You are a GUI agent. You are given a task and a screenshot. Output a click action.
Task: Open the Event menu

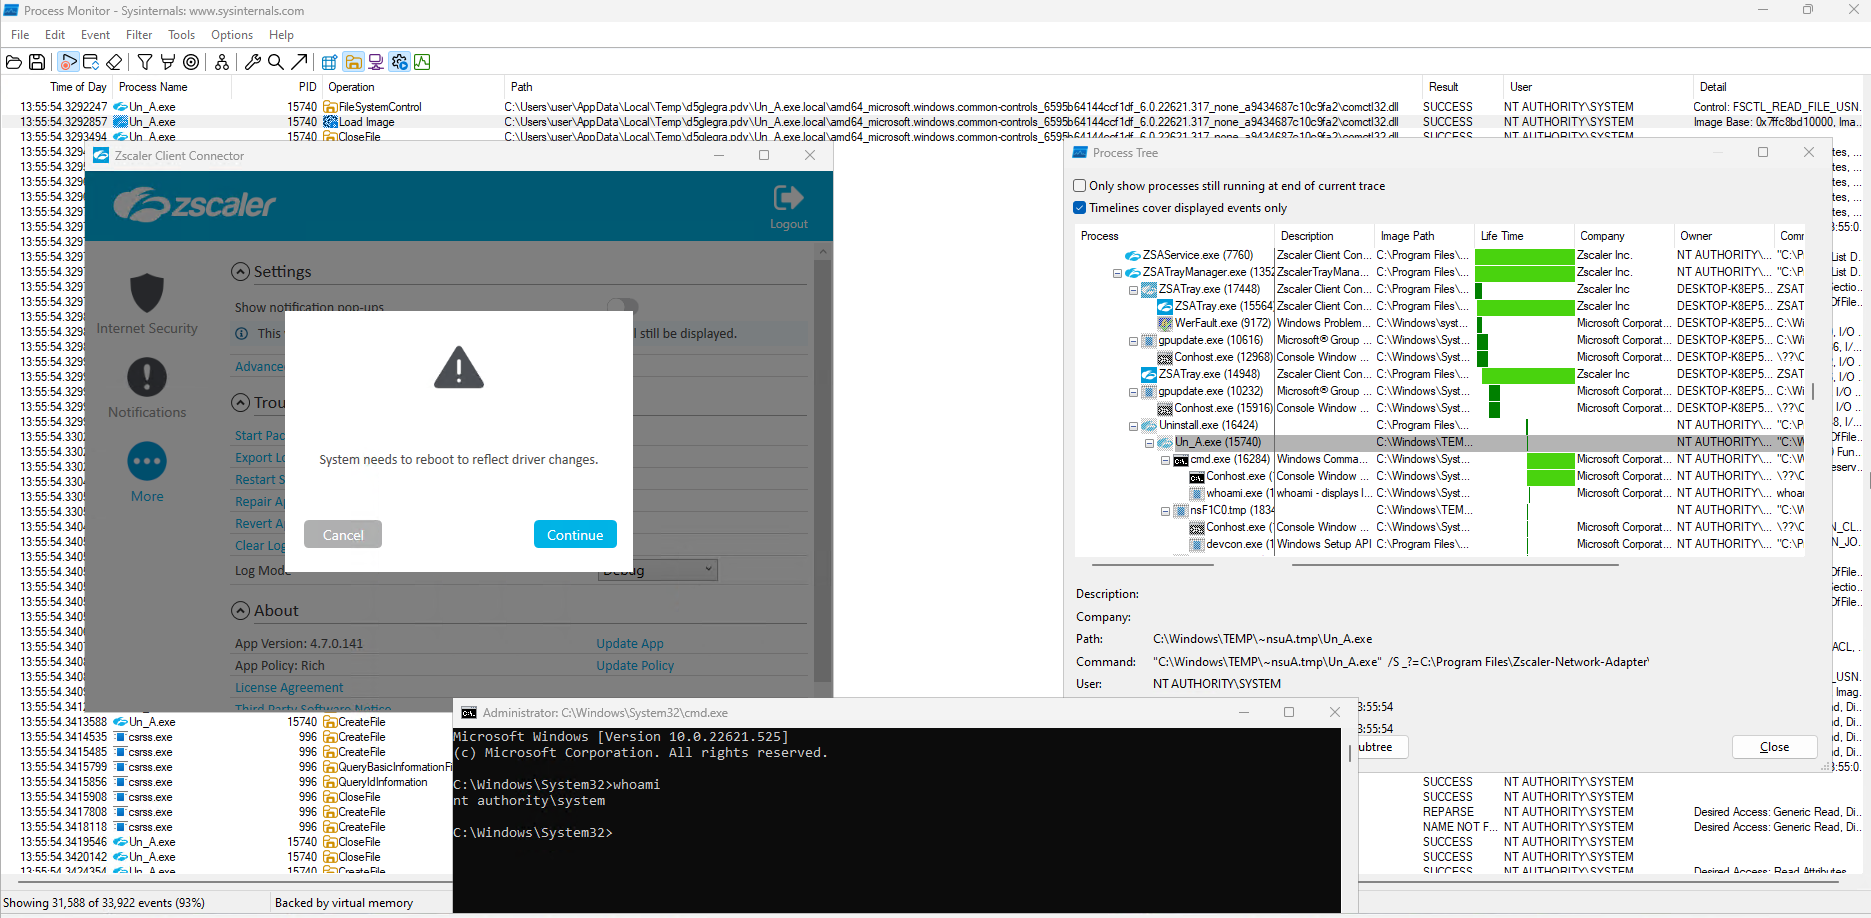coord(95,35)
